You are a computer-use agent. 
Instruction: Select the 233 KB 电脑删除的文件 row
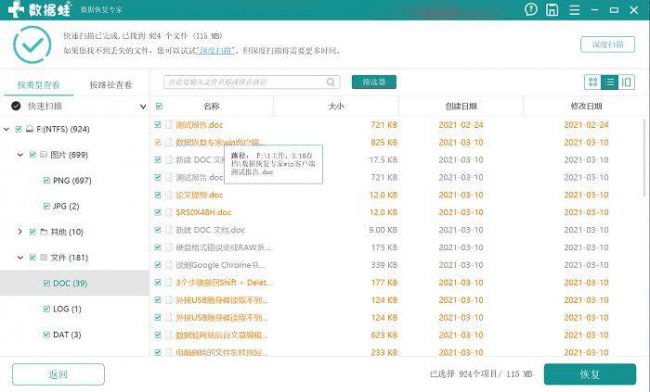[398, 352]
